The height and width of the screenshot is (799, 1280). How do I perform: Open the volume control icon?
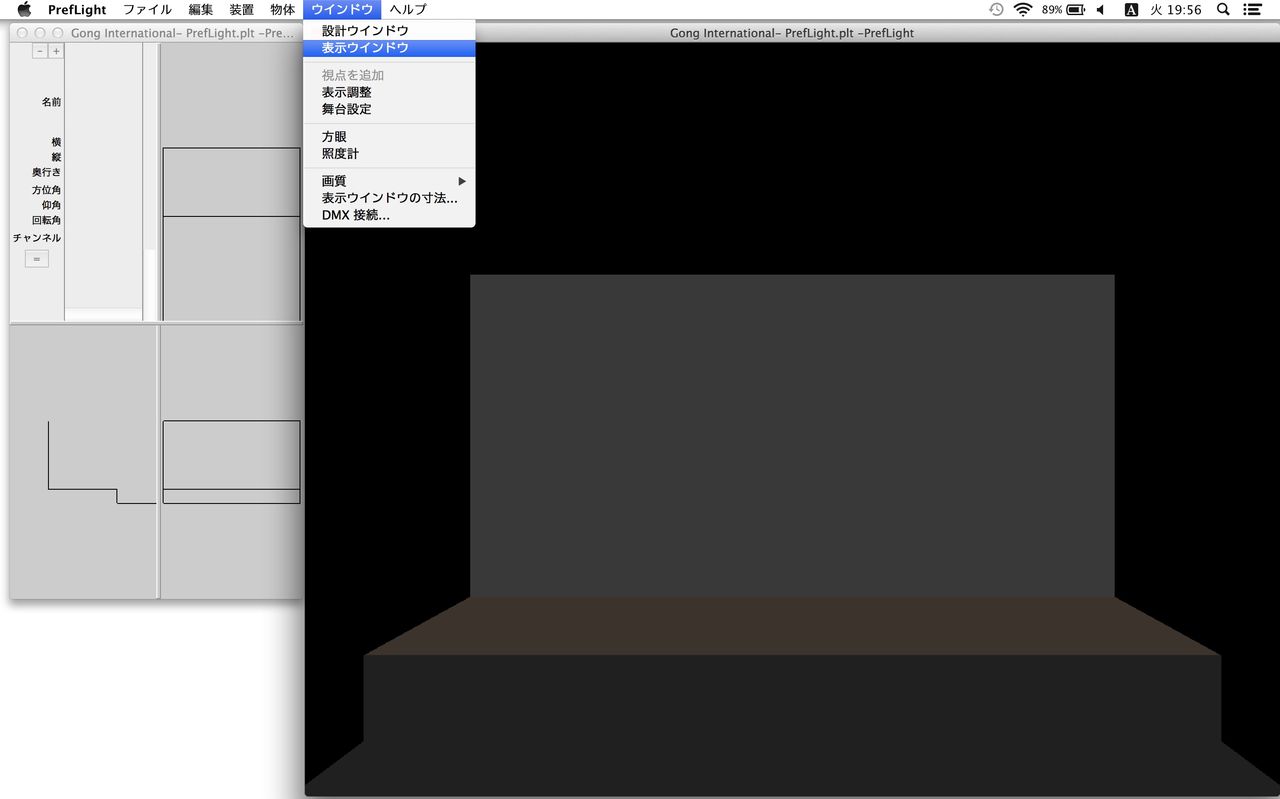coord(1101,9)
